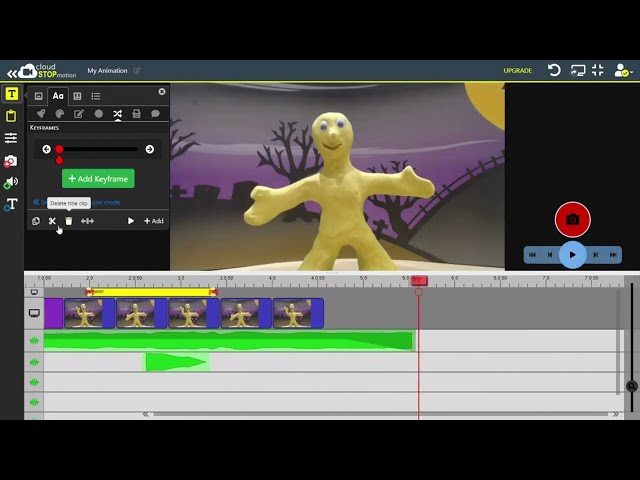The image size is (640, 480).
Task: Click the switch to simple mode link
Action: [x=77, y=202]
